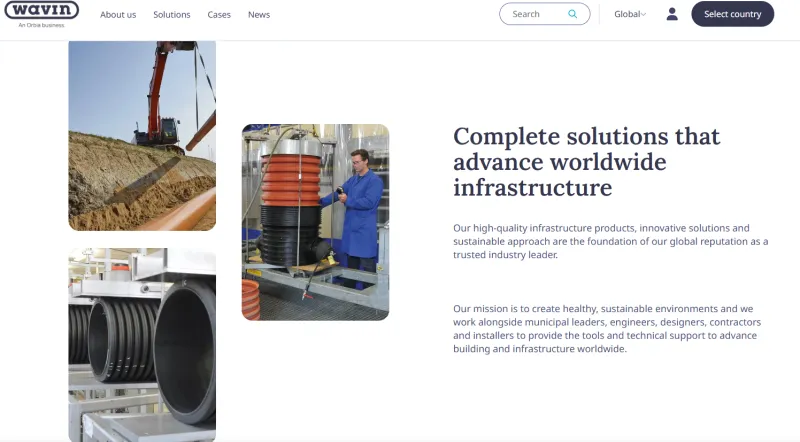Click the technician in blue coat photo
The width and height of the screenshot is (800, 442).
pyautogui.click(x=315, y=222)
